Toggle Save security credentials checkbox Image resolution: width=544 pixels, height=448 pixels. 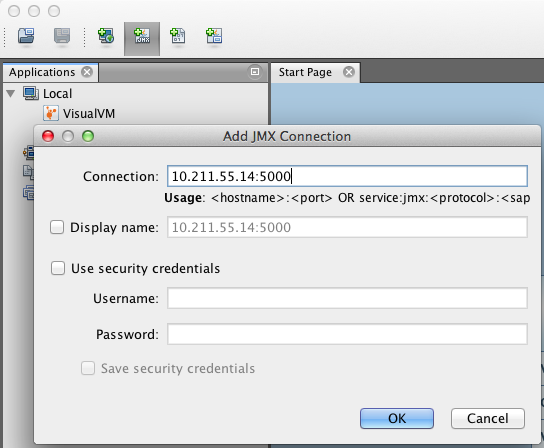(88, 368)
